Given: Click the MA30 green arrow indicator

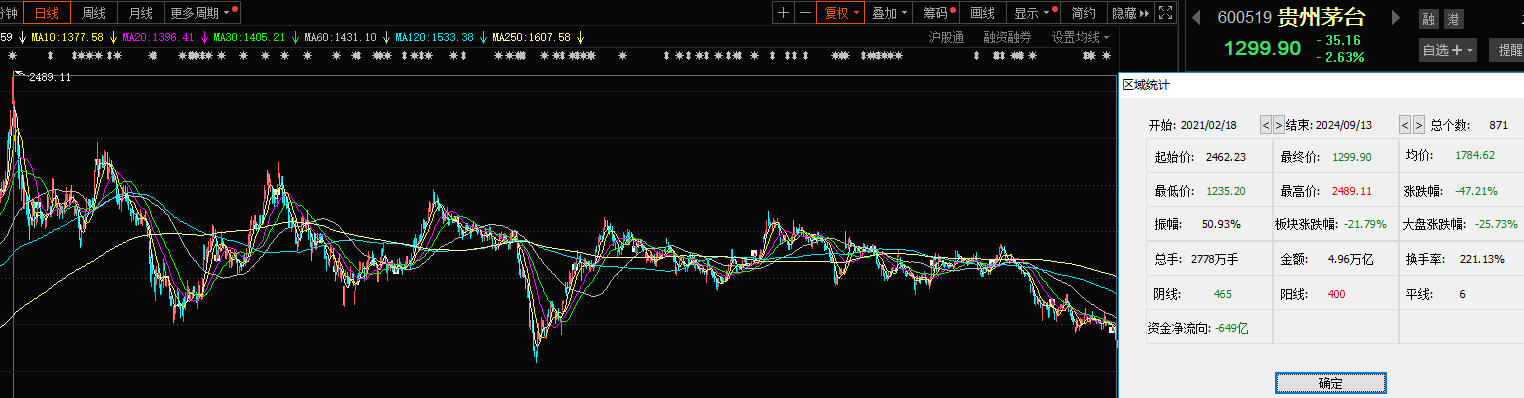Looking at the screenshot, I should click(296, 37).
